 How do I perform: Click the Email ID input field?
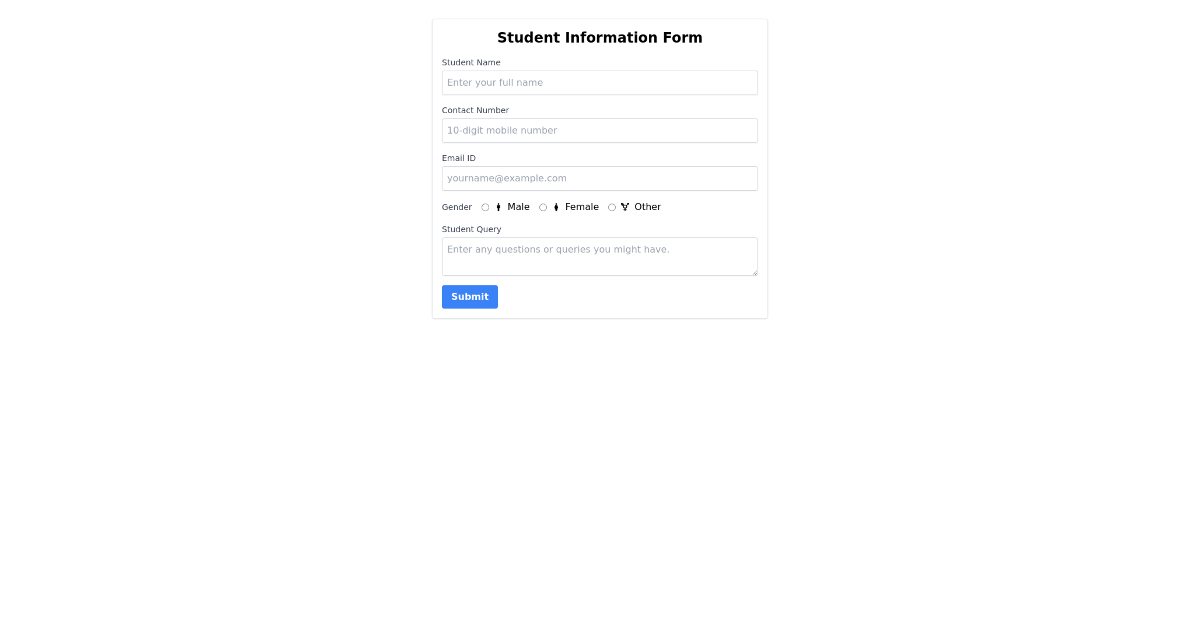pos(599,178)
